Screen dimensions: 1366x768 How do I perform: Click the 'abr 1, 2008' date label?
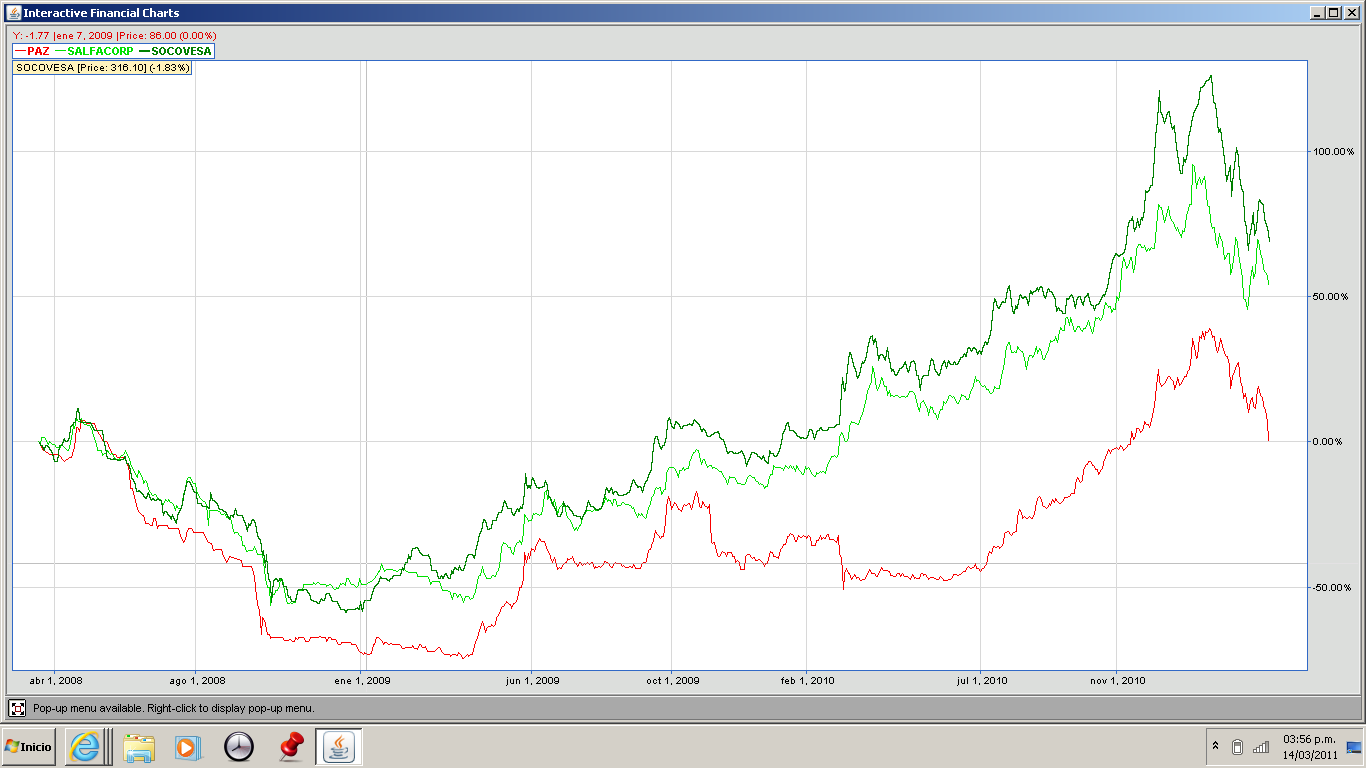click(x=55, y=681)
